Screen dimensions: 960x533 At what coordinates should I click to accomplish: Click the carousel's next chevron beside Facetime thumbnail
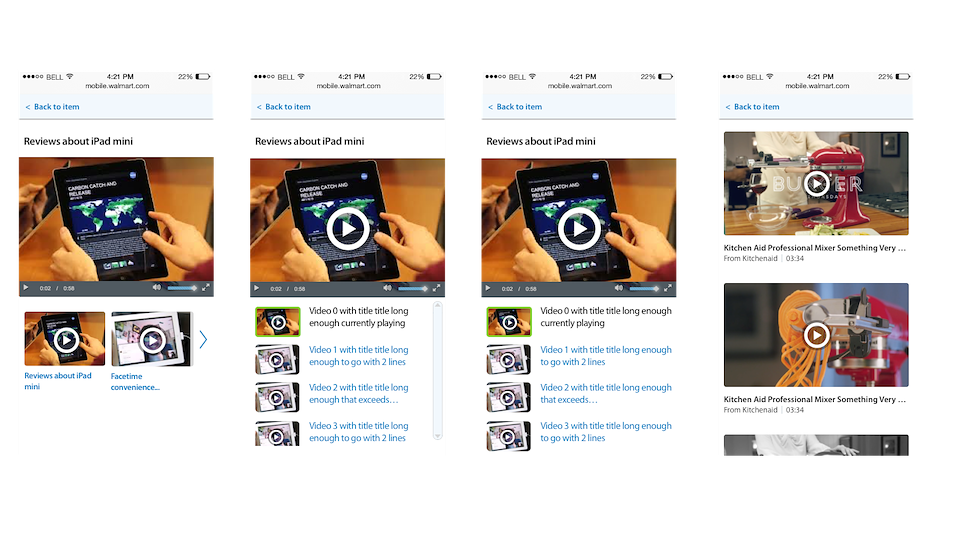point(203,339)
